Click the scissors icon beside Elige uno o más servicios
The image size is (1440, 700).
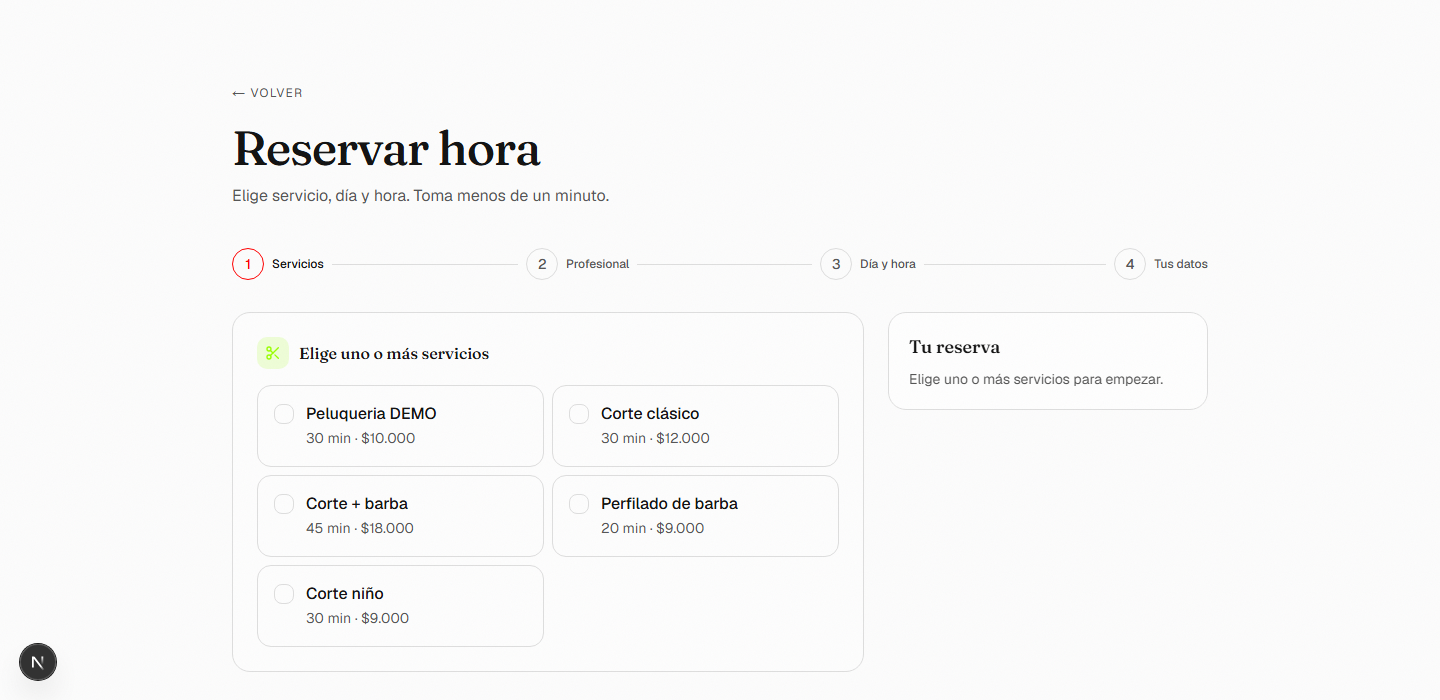click(273, 353)
